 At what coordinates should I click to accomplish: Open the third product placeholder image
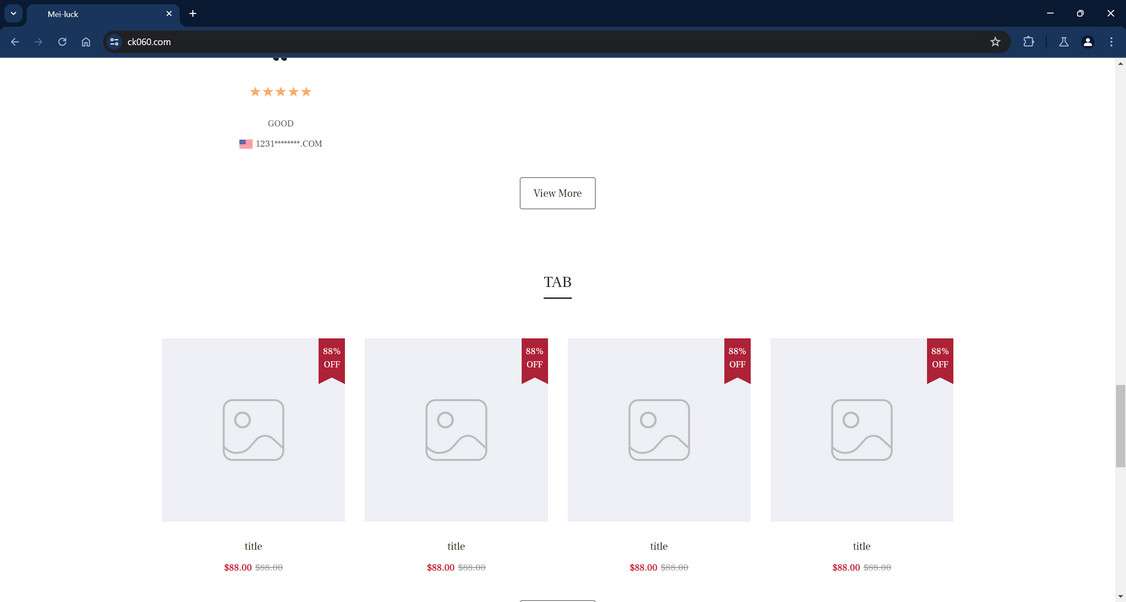pos(659,430)
